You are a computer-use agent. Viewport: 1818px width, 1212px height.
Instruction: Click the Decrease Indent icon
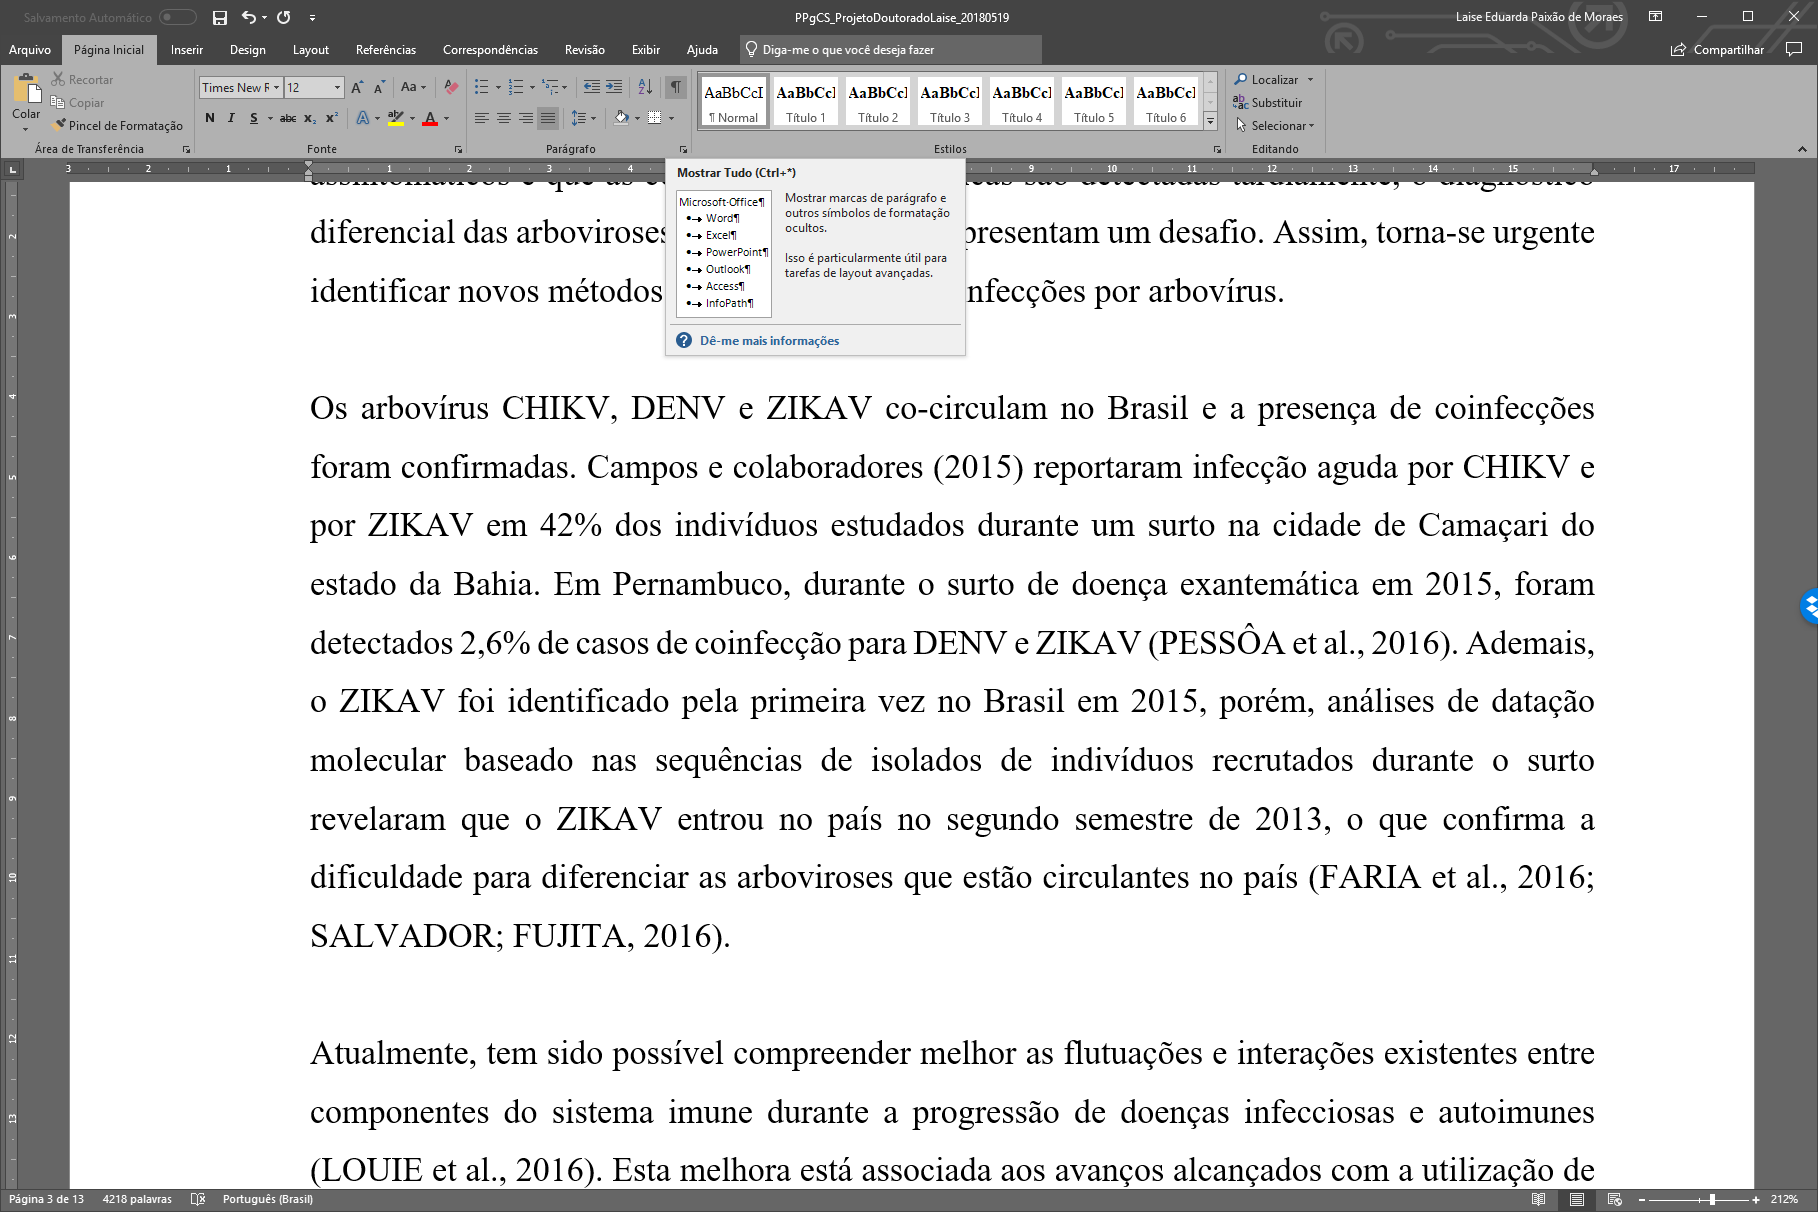point(592,87)
